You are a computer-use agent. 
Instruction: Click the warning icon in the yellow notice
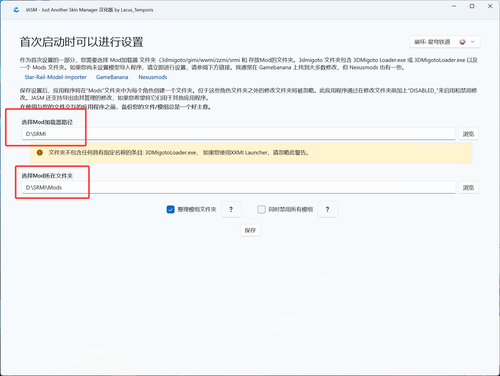tap(40, 153)
